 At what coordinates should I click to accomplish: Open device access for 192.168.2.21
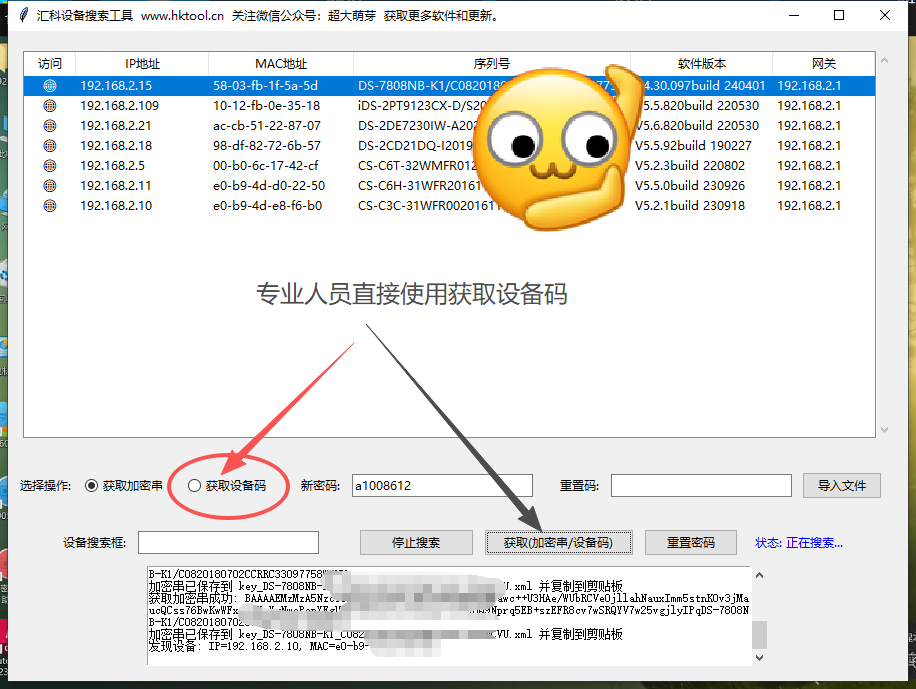tap(49, 125)
